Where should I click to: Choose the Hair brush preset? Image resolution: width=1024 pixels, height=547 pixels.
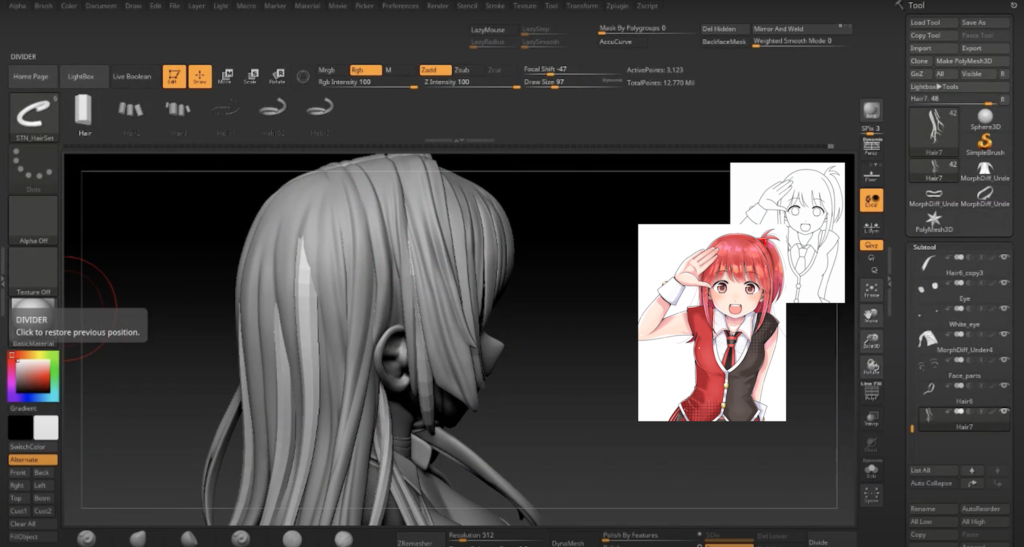point(84,115)
